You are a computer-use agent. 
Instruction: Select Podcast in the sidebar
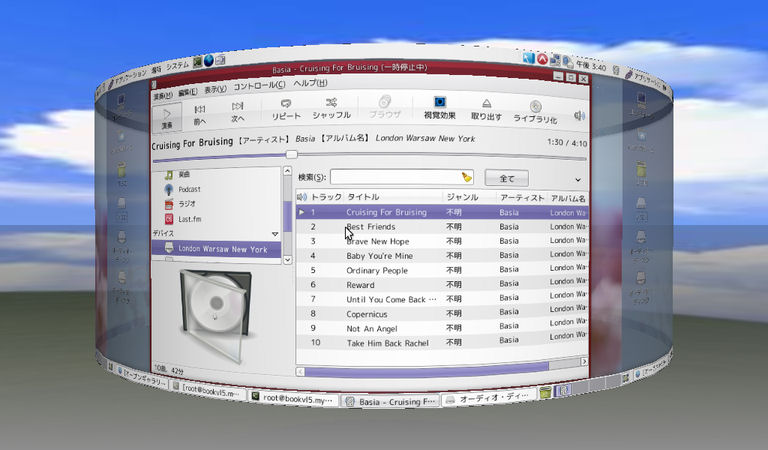pos(183,189)
